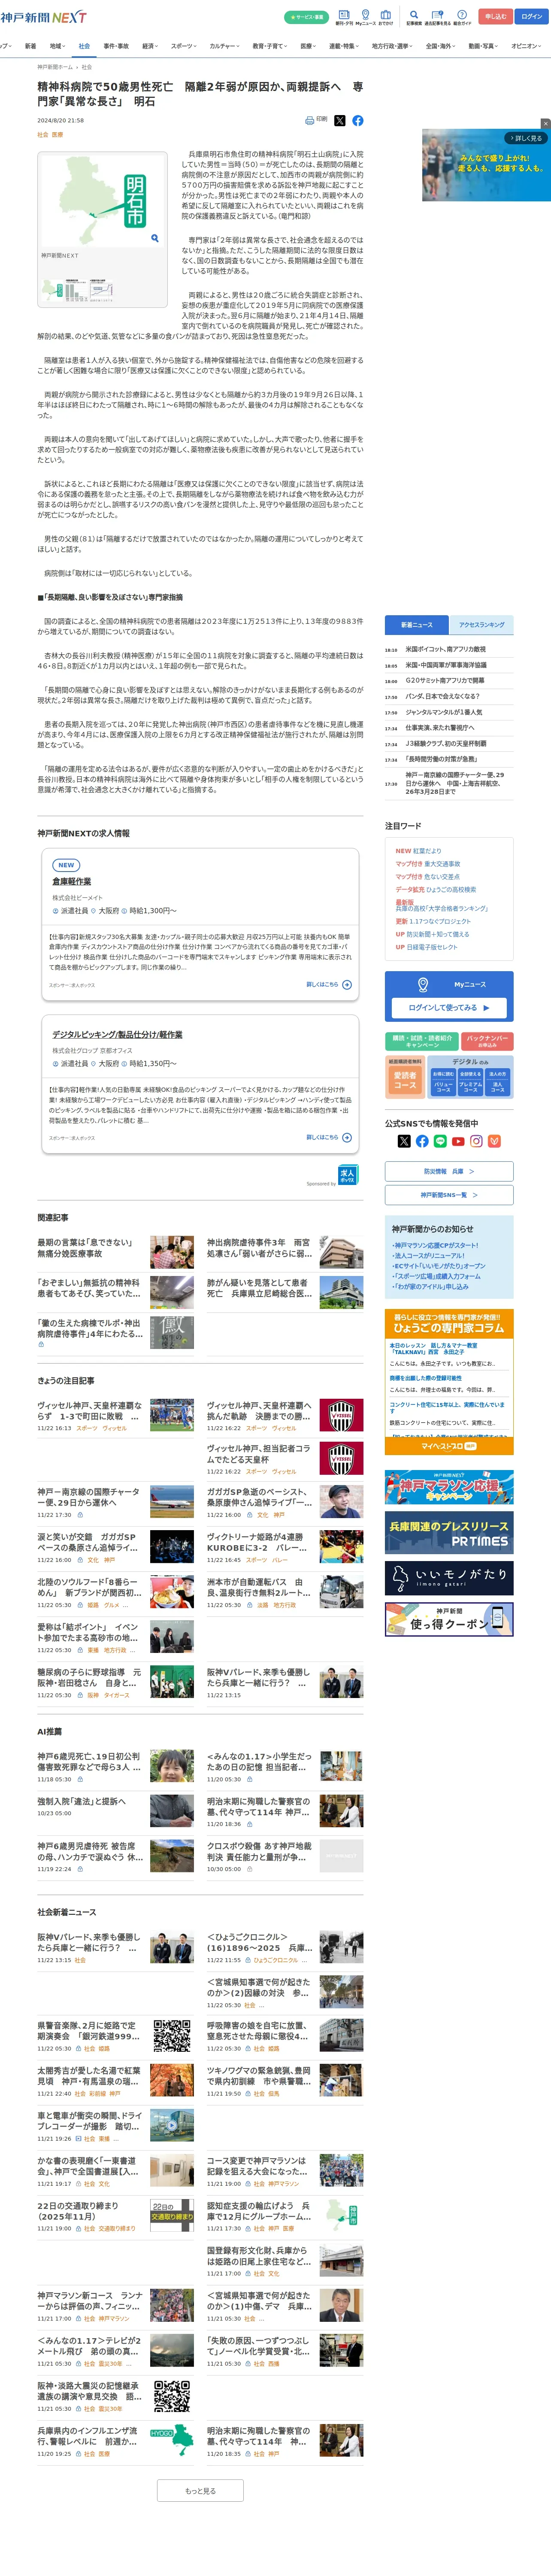Open the 事件・事故 navigation item
Image resolution: width=551 pixels, height=2576 pixels.
click(x=116, y=46)
